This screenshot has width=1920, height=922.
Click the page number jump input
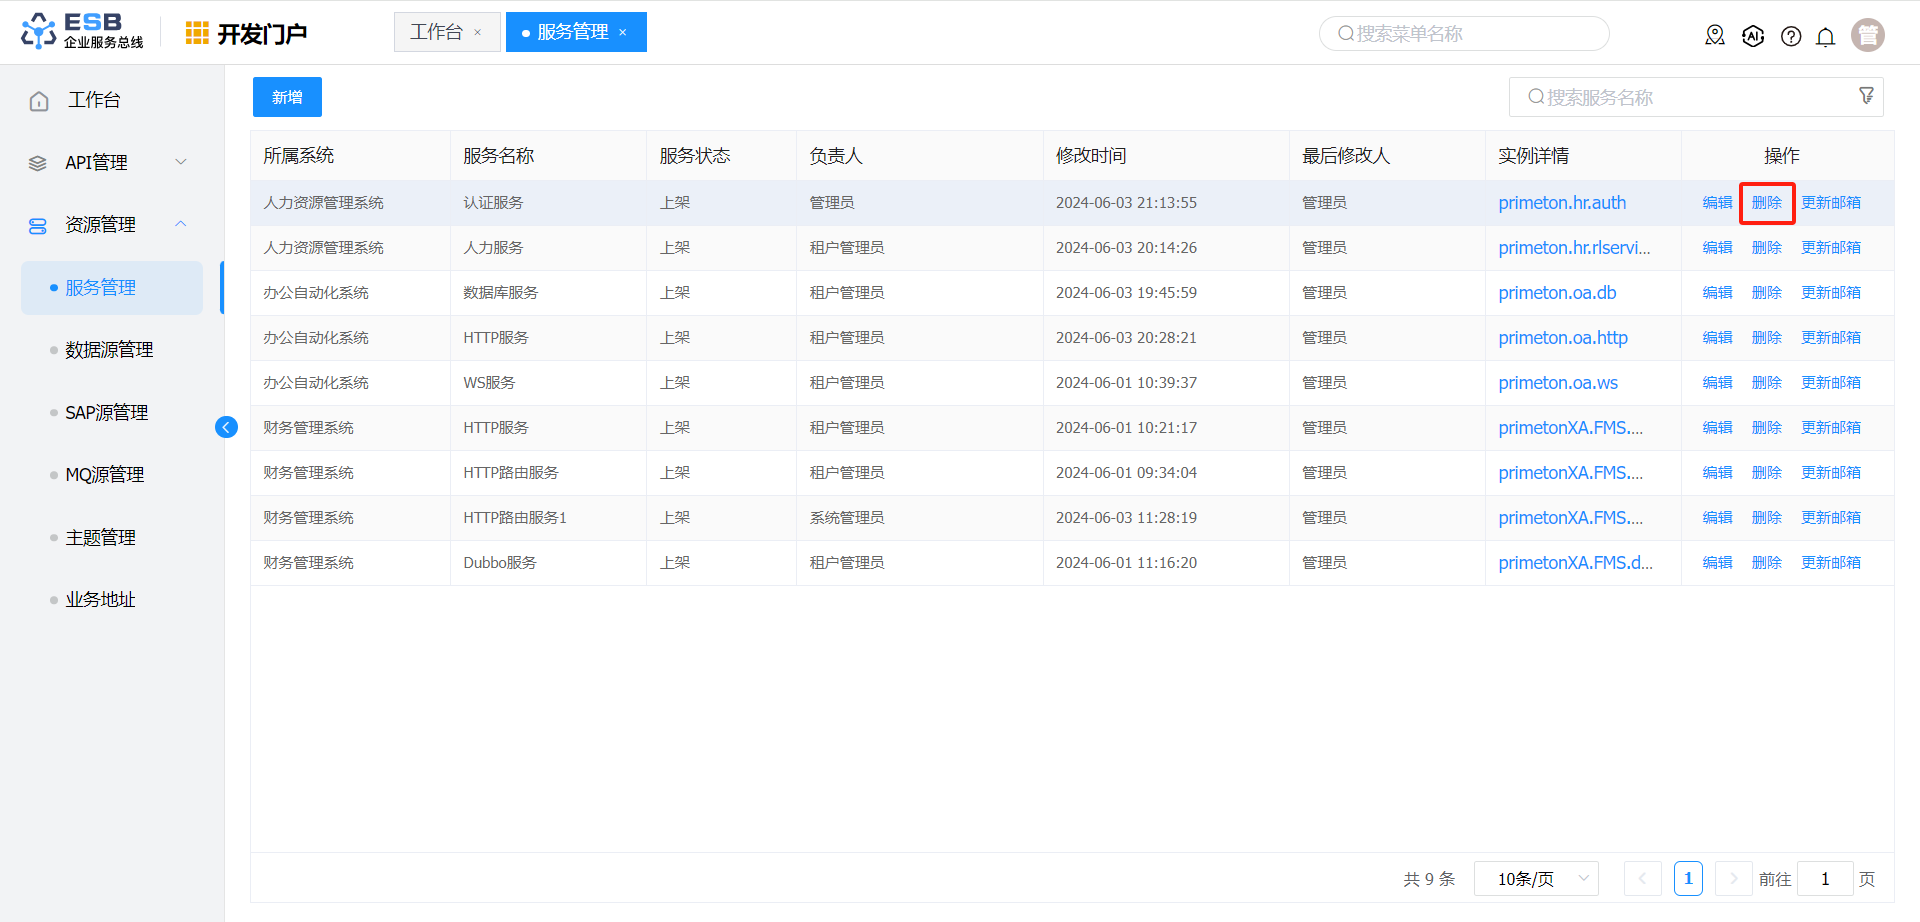pyautogui.click(x=1824, y=879)
